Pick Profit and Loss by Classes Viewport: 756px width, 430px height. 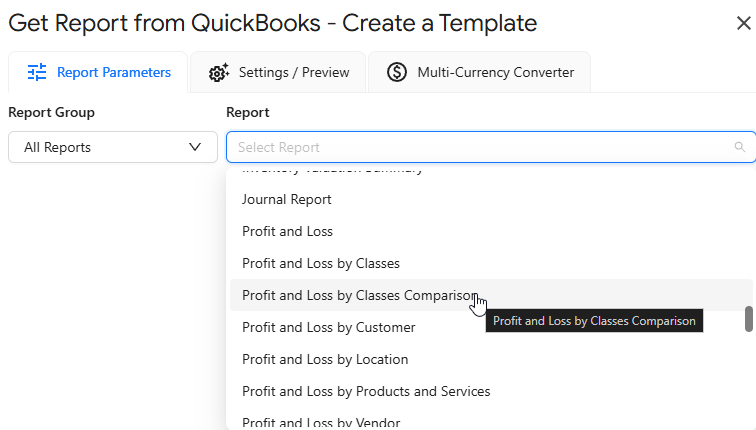(x=321, y=263)
